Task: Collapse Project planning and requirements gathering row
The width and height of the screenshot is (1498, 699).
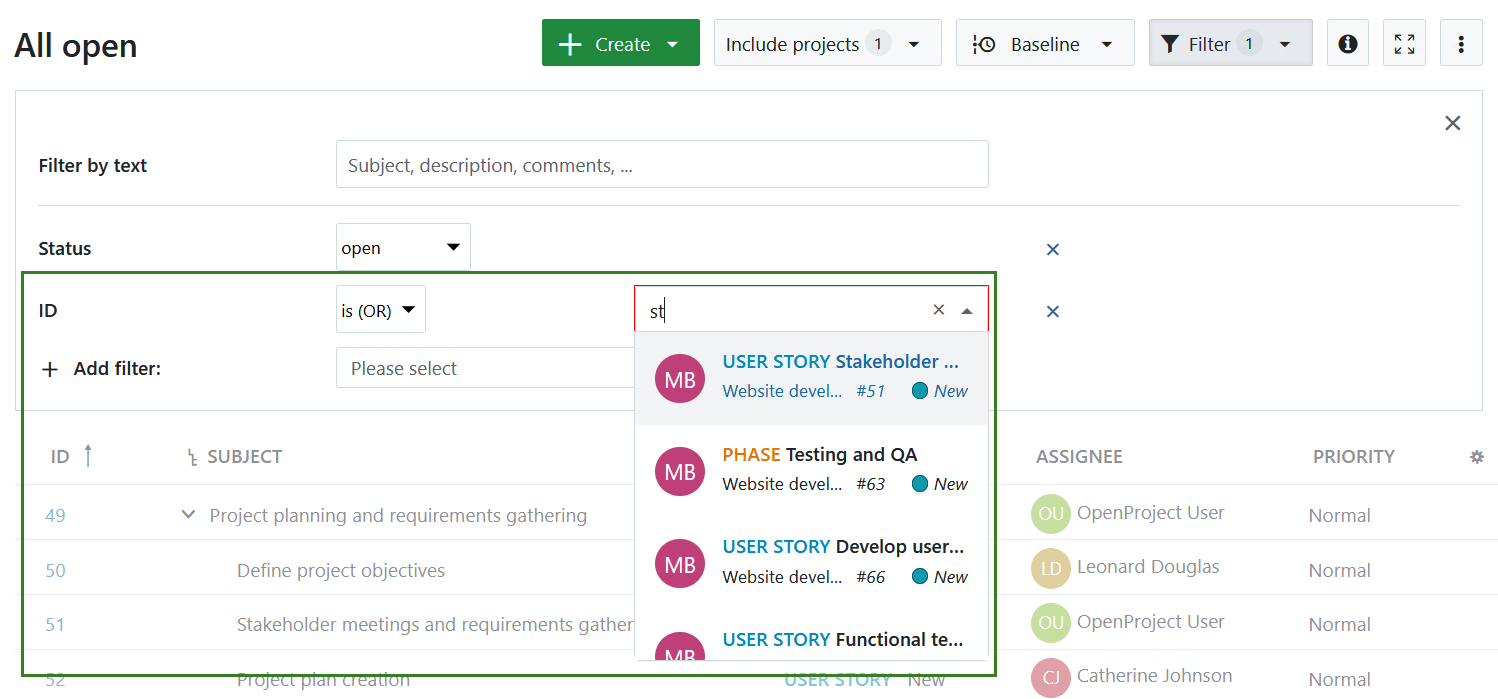Action: pos(188,514)
